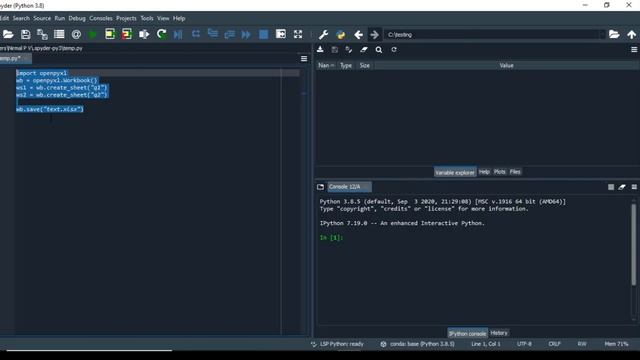Click the debug step into icon
The width and height of the screenshot is (640, 360).
tap(213, 34)
